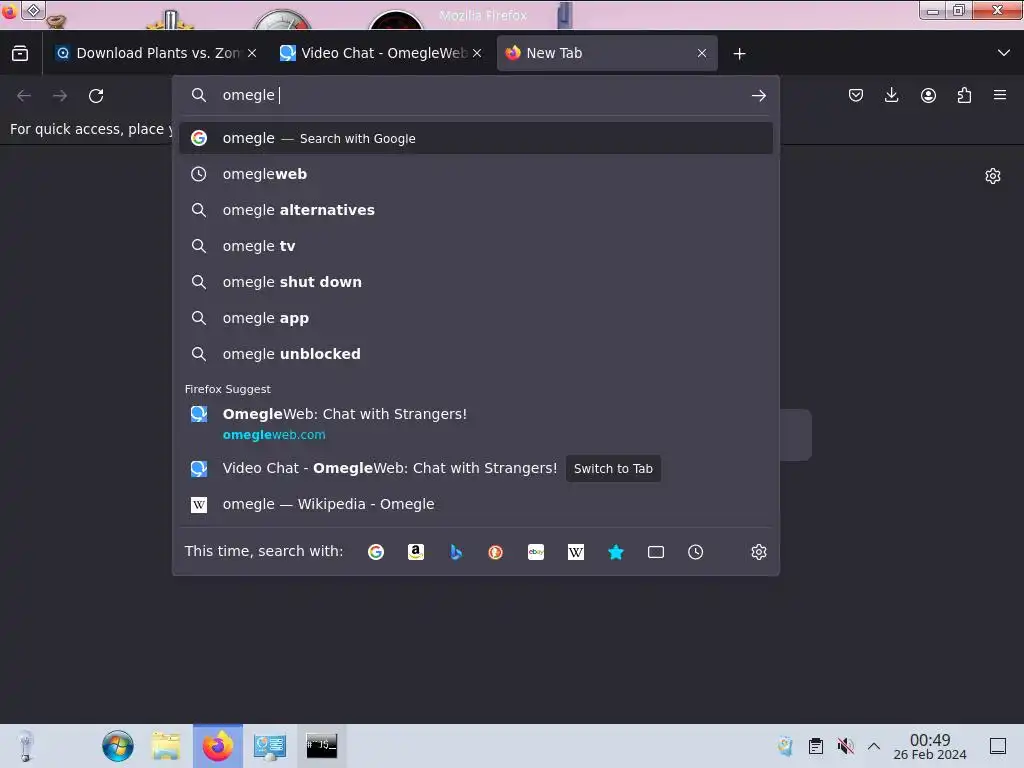This screenshot has width=1024, height=768.
Task: Open new tab personalization gear
Action: tap(993, 176)
